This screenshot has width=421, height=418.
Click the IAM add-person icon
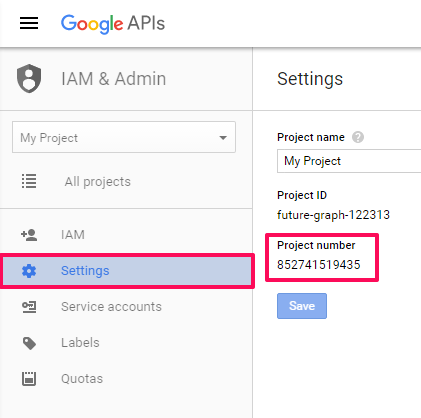pyautogui.click(x=29, y=235)
